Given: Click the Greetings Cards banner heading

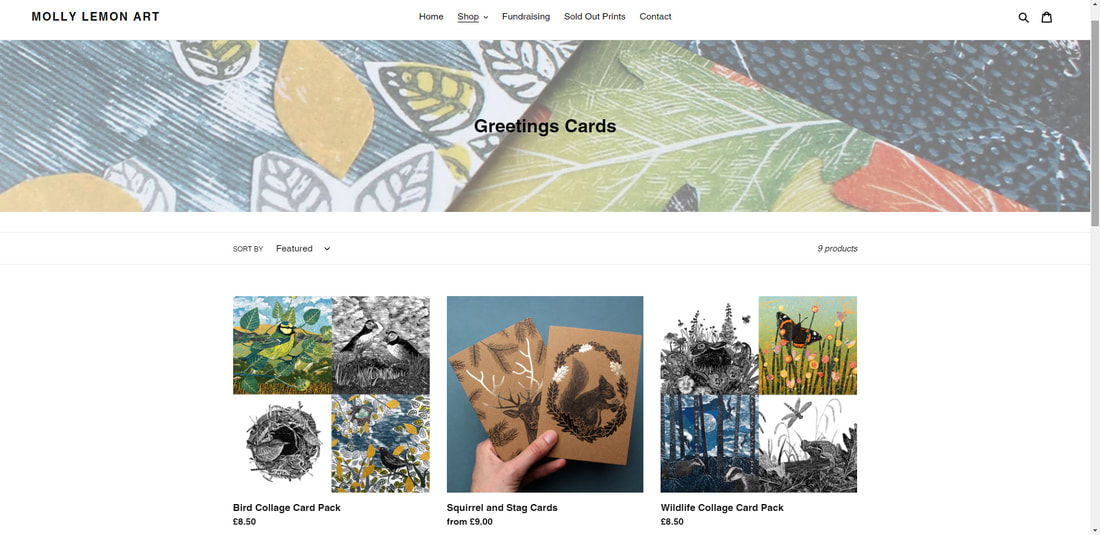Looking at the screenshot, I should point(545,126).
